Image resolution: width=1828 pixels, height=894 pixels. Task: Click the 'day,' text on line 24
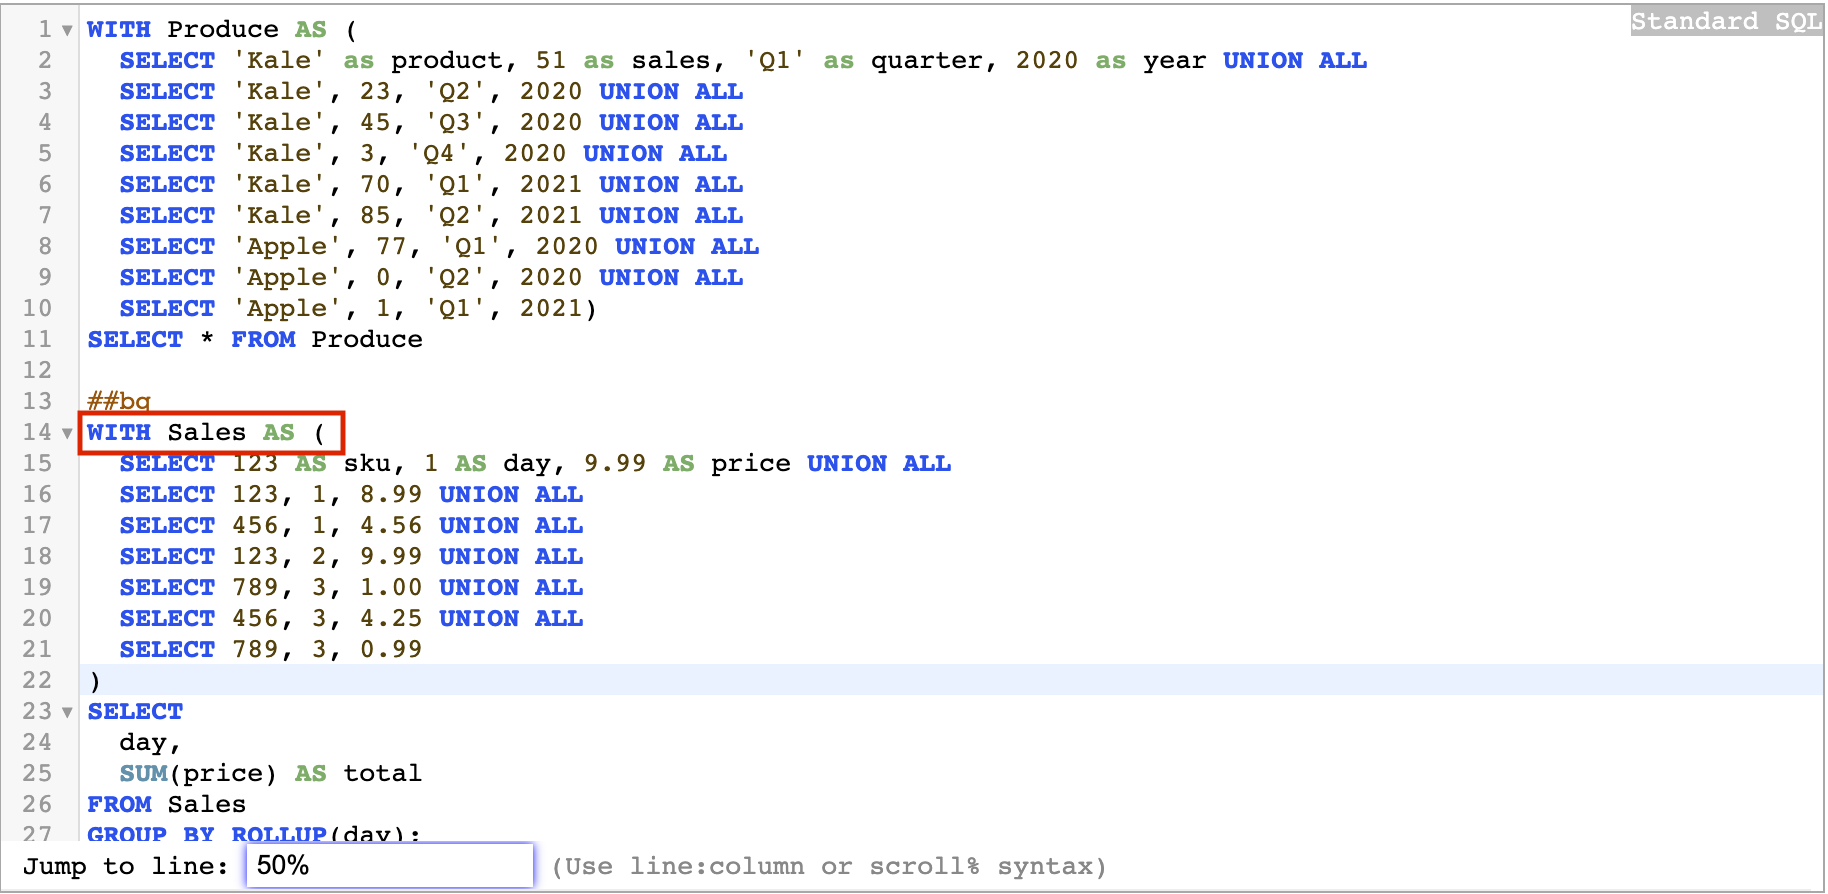[151, 743]
